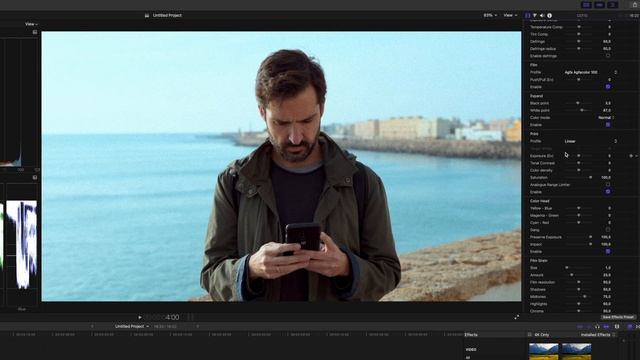This screenshot has width=640, height=360.
Task: Toggle the Expand section Enable checkbox
Action: point(608,124)
